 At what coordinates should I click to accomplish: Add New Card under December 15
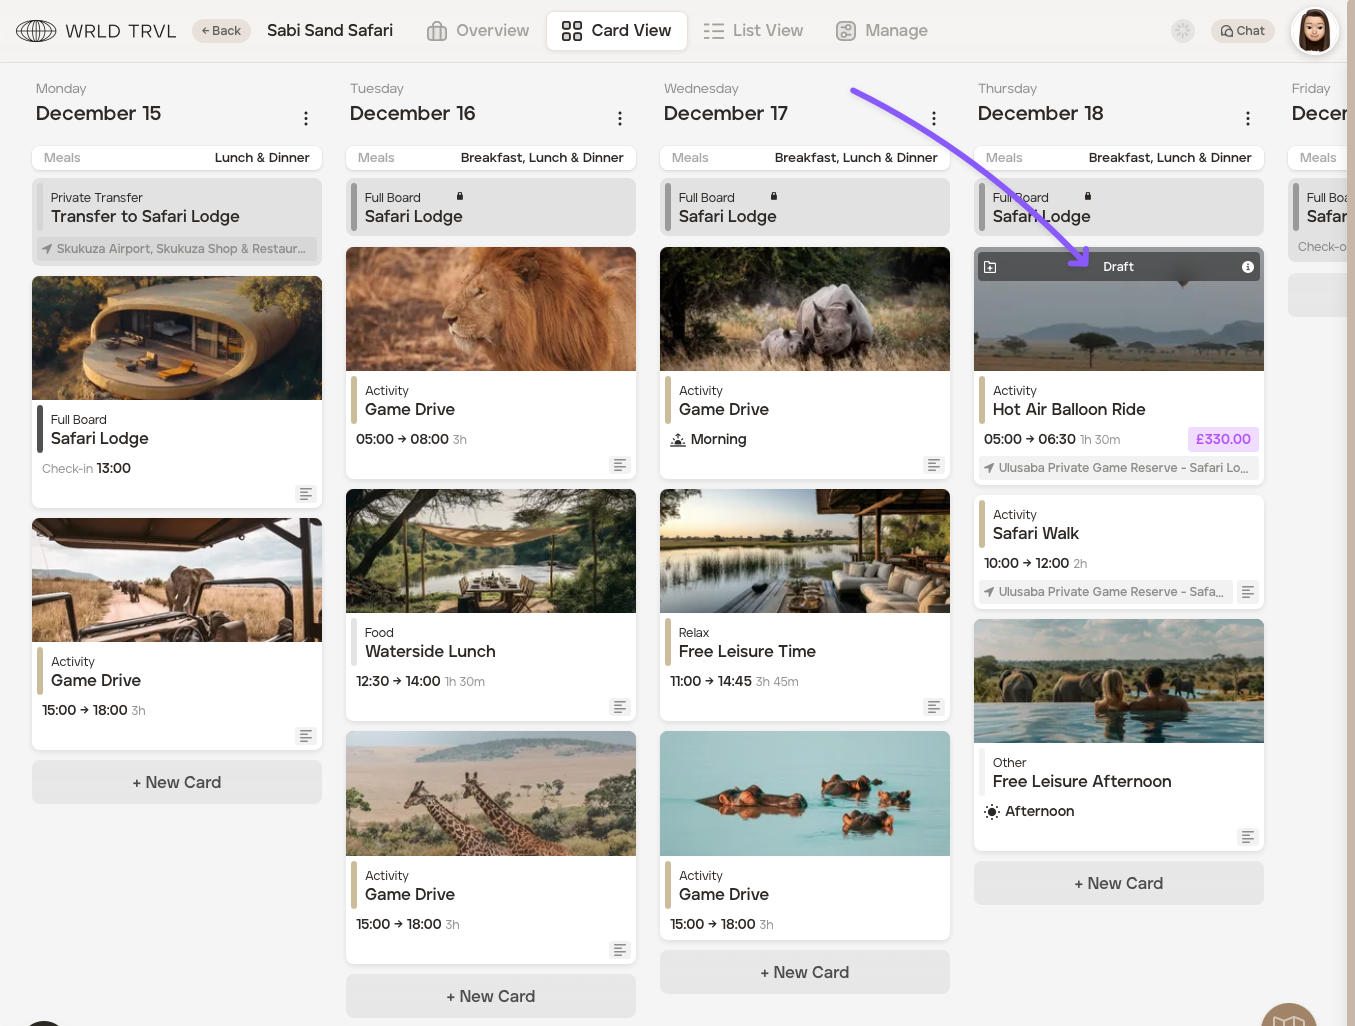[177, 782]
